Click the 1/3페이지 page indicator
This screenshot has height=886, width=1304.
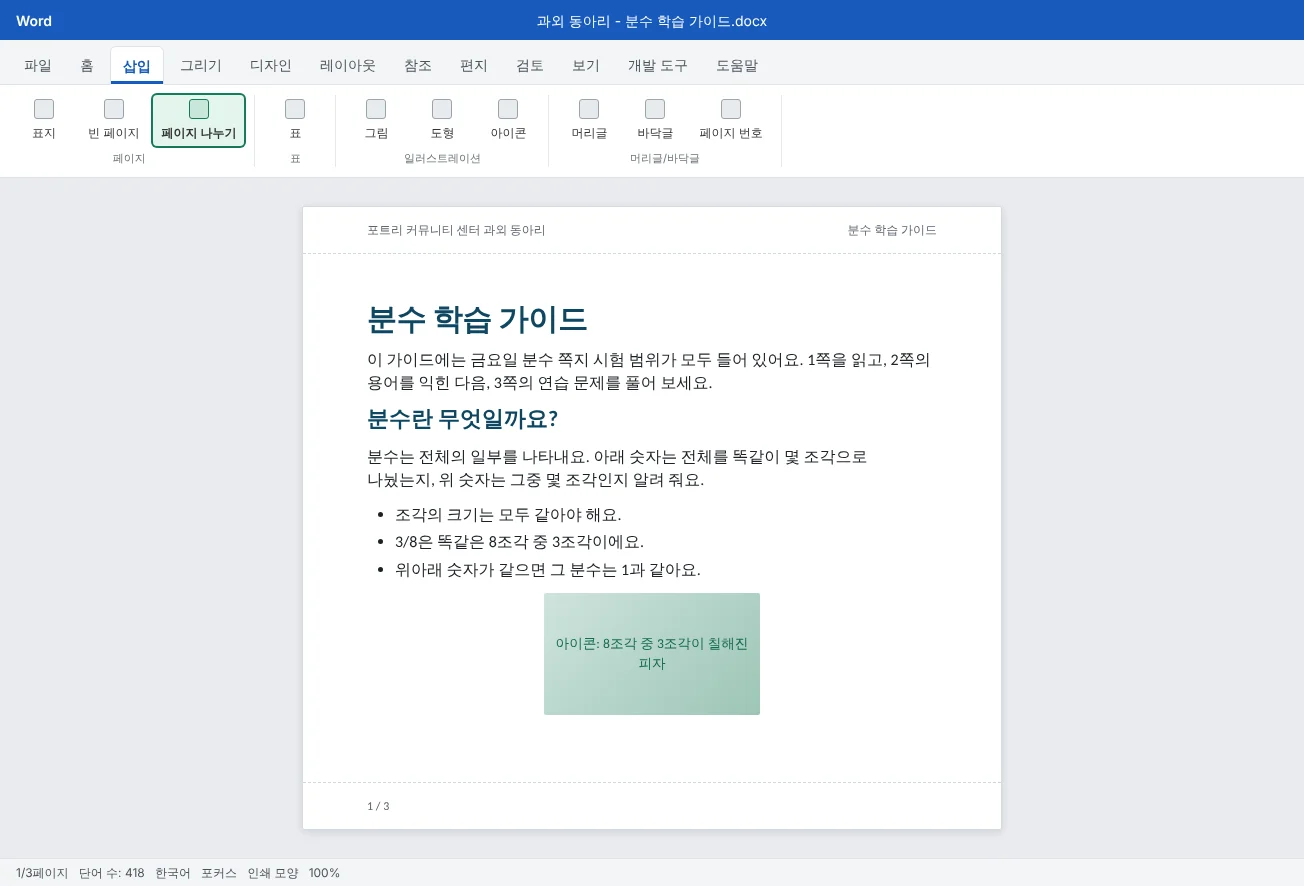[x=42, y=873]
